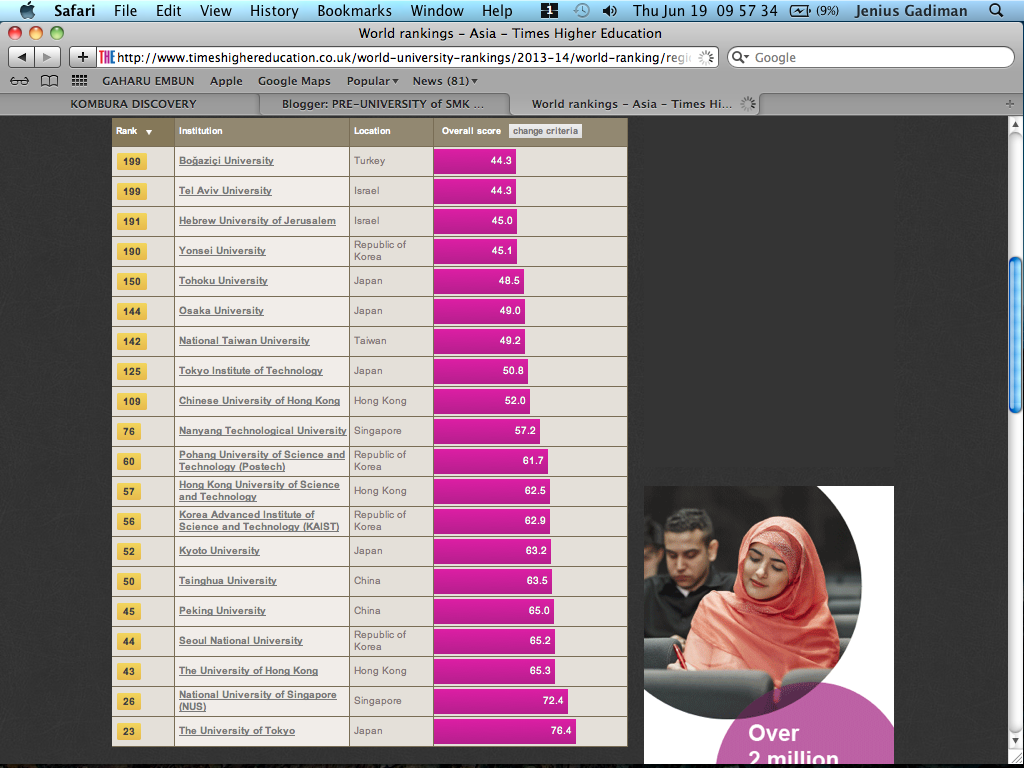Open the History menu
The image size is (1024, 768).
274,10
